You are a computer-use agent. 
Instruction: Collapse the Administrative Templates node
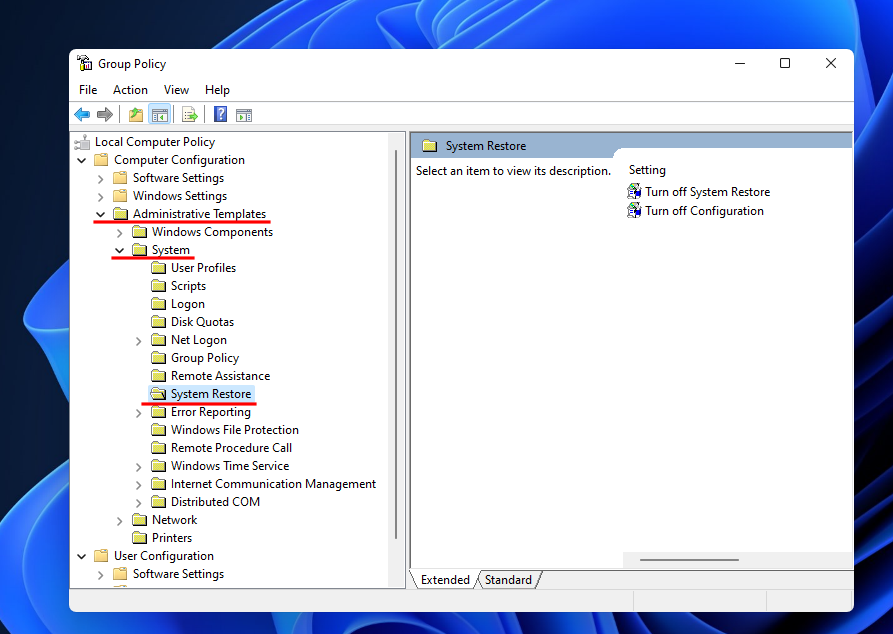click(100, 214)
